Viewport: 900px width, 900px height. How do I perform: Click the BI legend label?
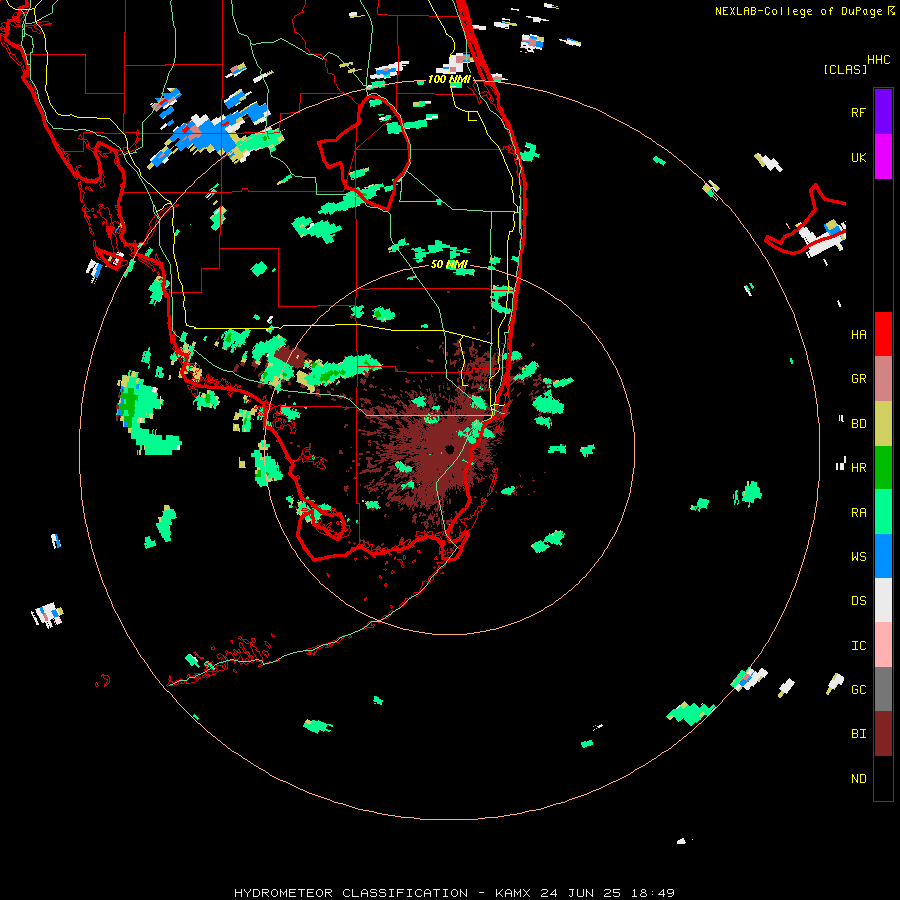coord(858,734)
